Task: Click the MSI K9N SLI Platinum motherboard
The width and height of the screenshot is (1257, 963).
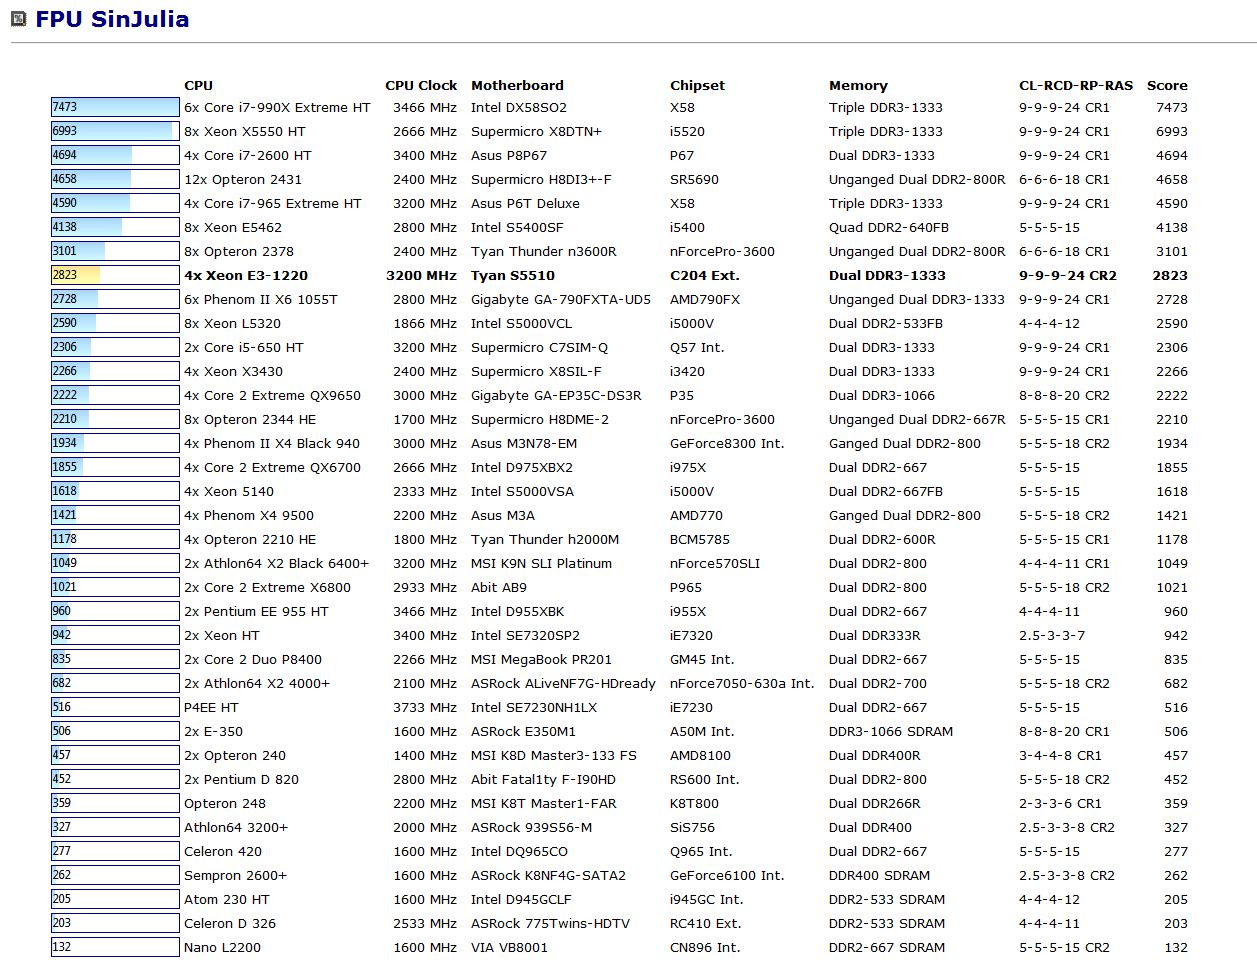Action: coord(541,563)
